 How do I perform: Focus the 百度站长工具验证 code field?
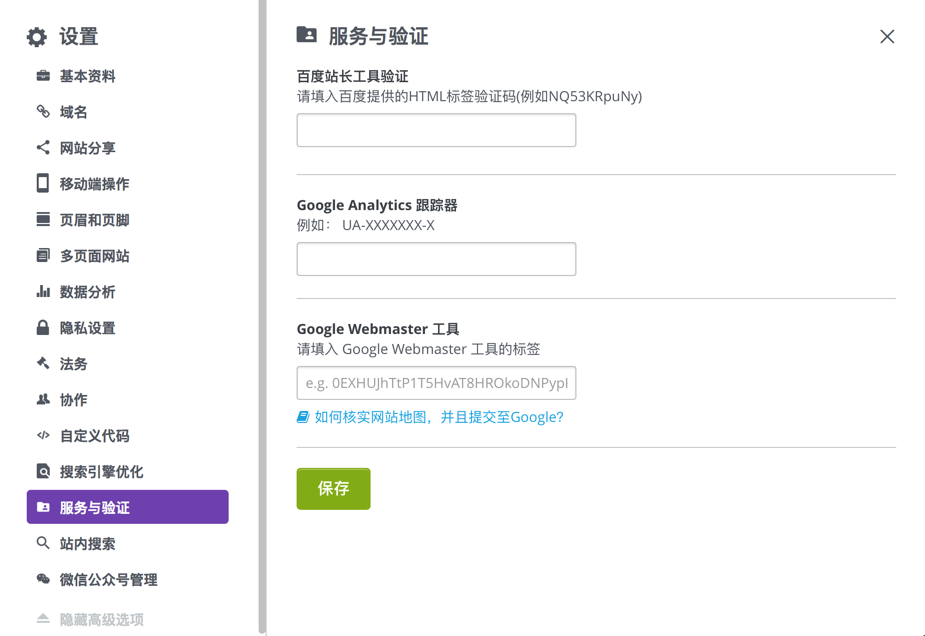pyautogui.click(x=436, y=130)
